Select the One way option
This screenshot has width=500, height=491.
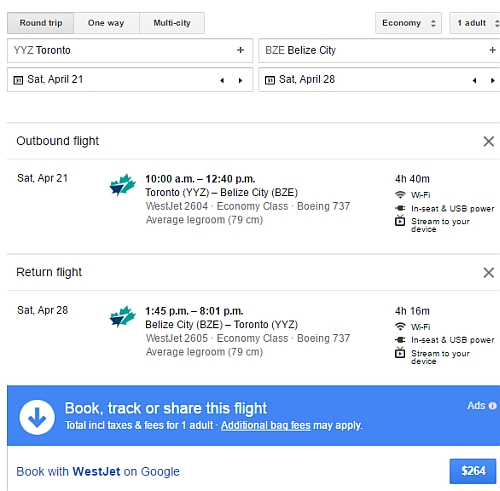(106, 23)
